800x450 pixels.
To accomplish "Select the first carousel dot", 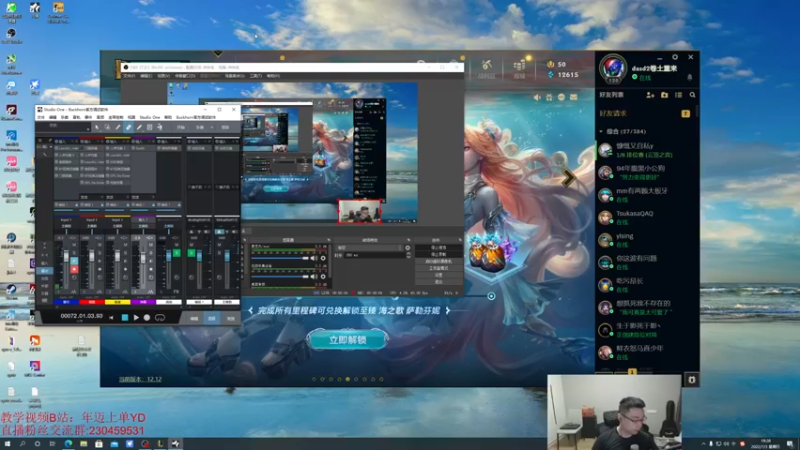I will [314, 379].
